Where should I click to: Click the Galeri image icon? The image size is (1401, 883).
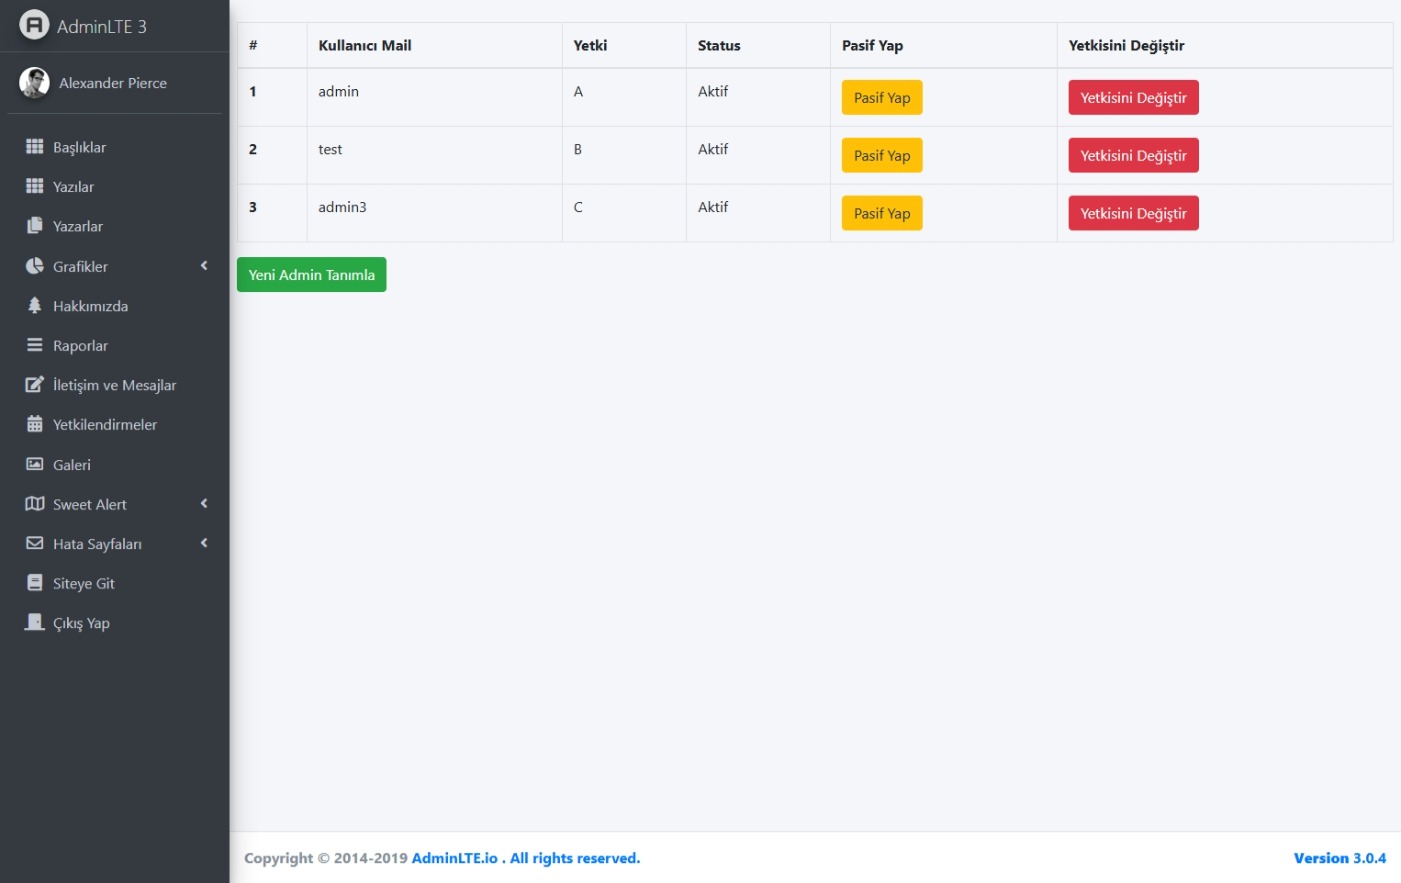(x=34, y=464)
